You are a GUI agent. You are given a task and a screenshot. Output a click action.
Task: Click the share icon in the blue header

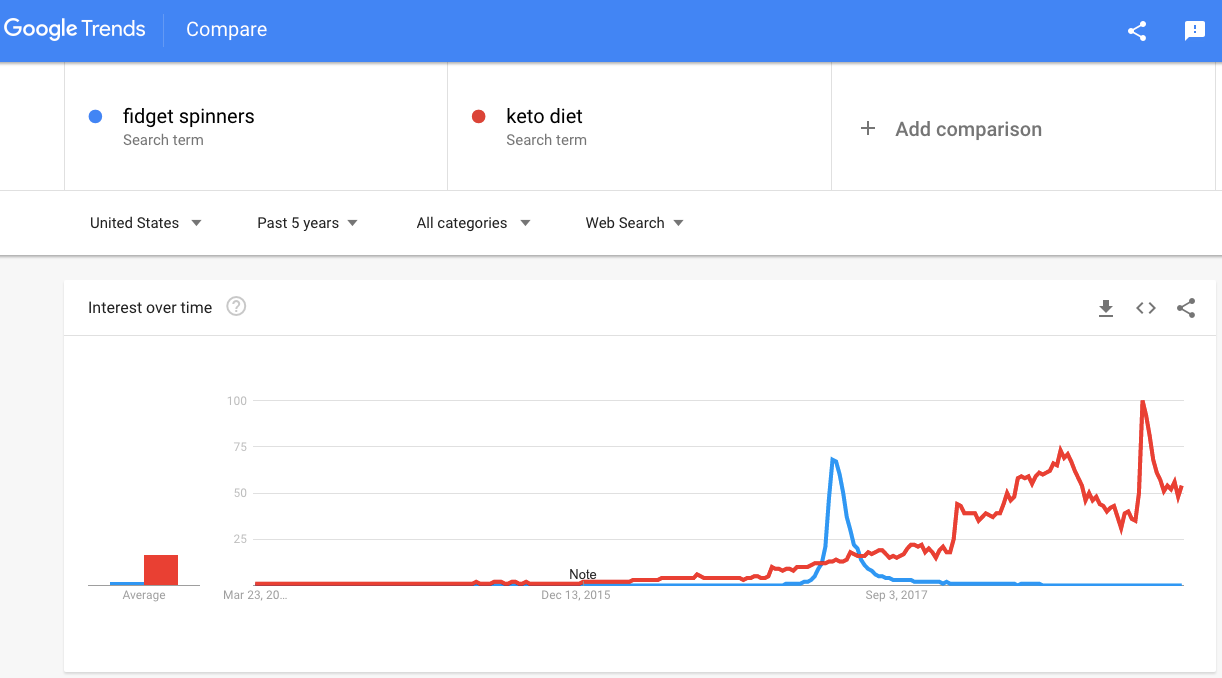click(x=1137, y=30)
